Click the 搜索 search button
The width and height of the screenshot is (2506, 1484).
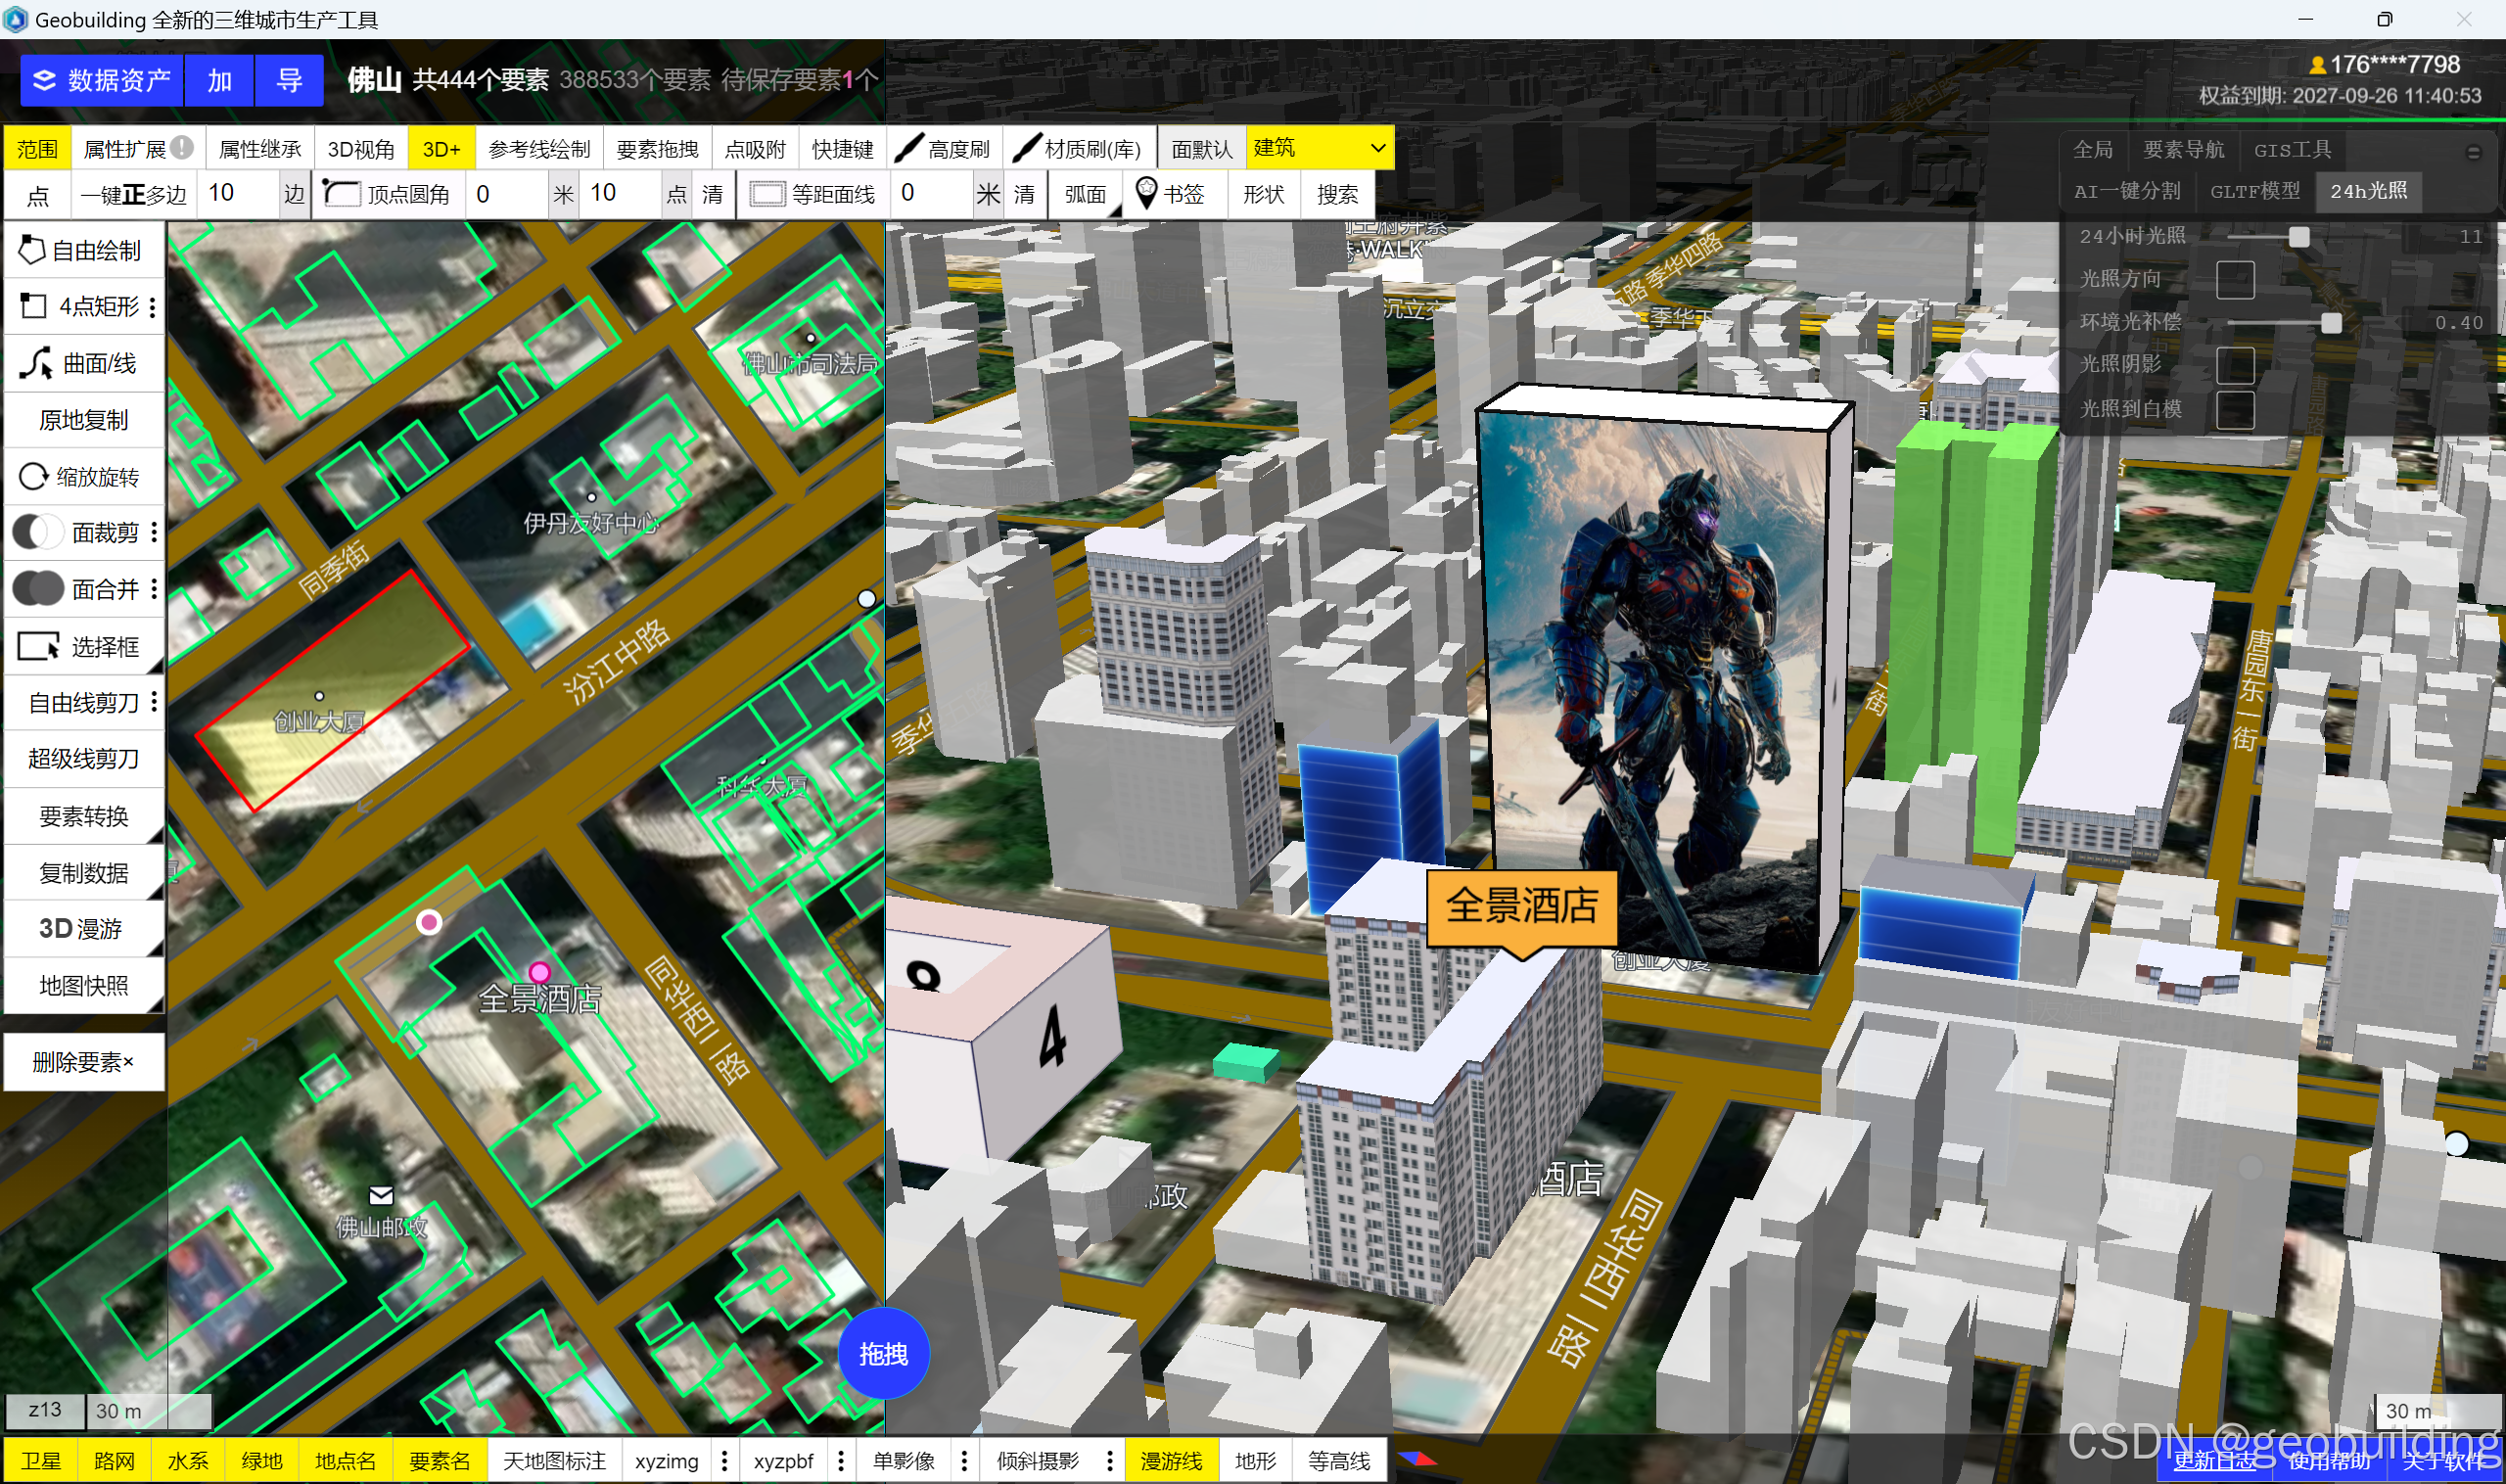coord(1337,194)
